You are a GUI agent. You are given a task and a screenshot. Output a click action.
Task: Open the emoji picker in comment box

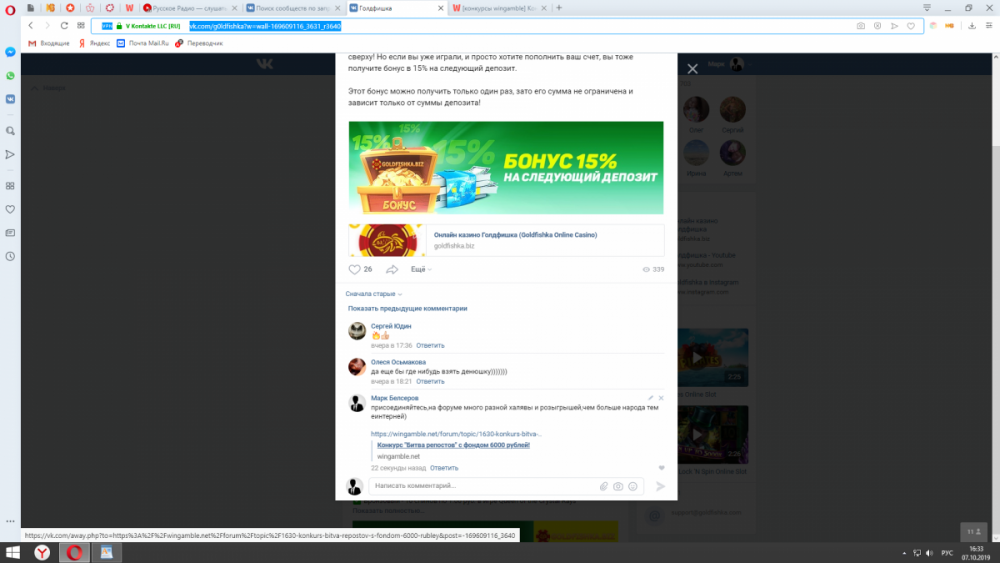coord(633,486)
